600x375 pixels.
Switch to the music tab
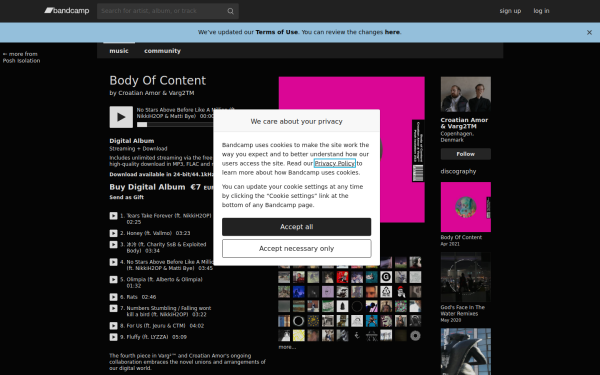click(x=119, y=51)
